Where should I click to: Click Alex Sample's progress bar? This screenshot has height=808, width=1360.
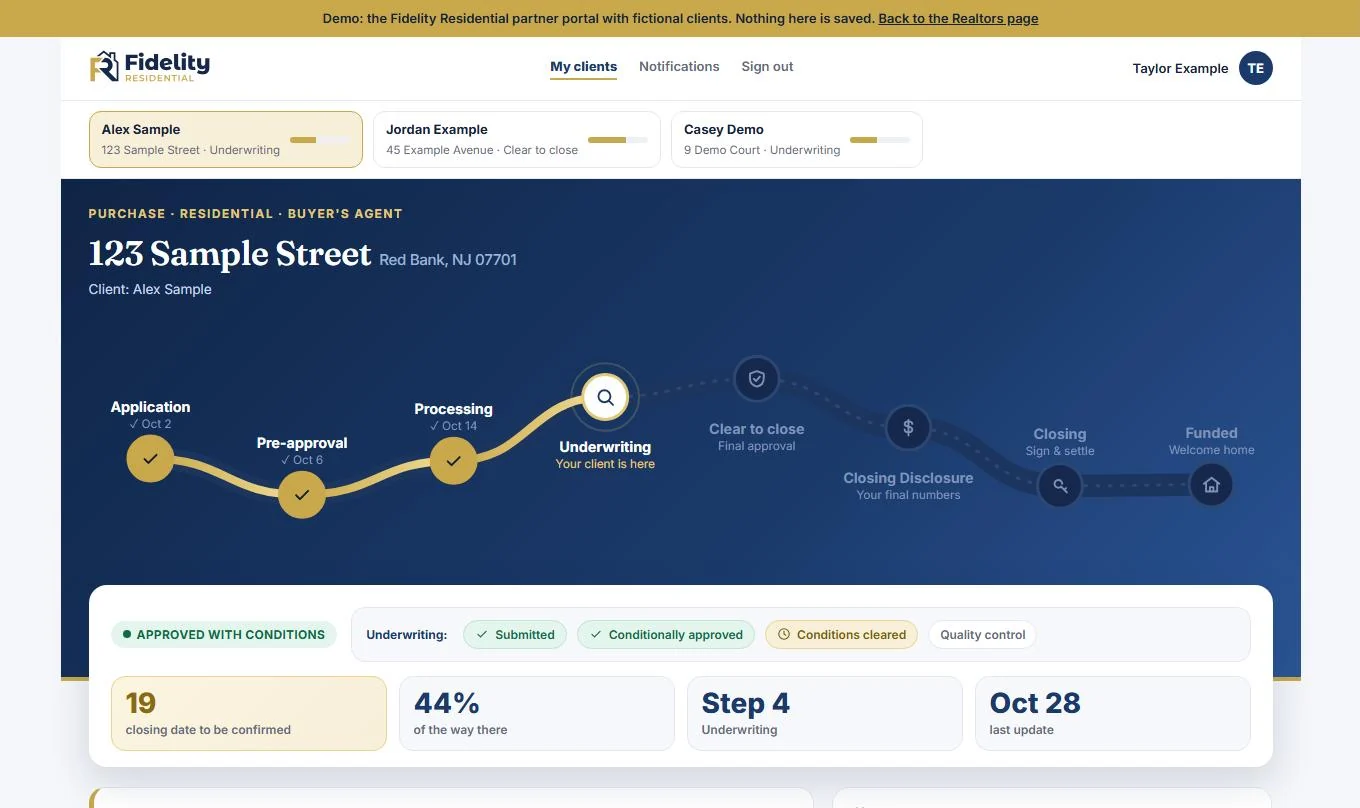pos(320,140)
